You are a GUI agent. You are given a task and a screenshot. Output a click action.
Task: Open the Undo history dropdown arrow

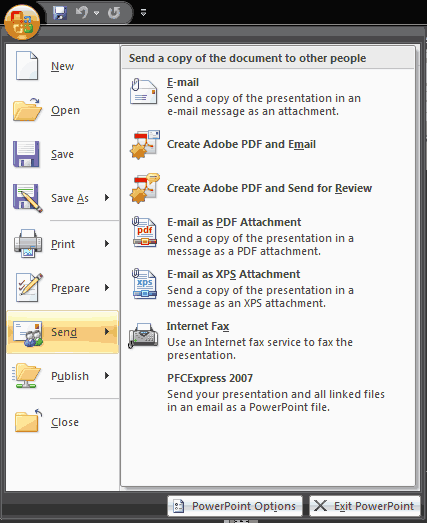coord(96,13)
